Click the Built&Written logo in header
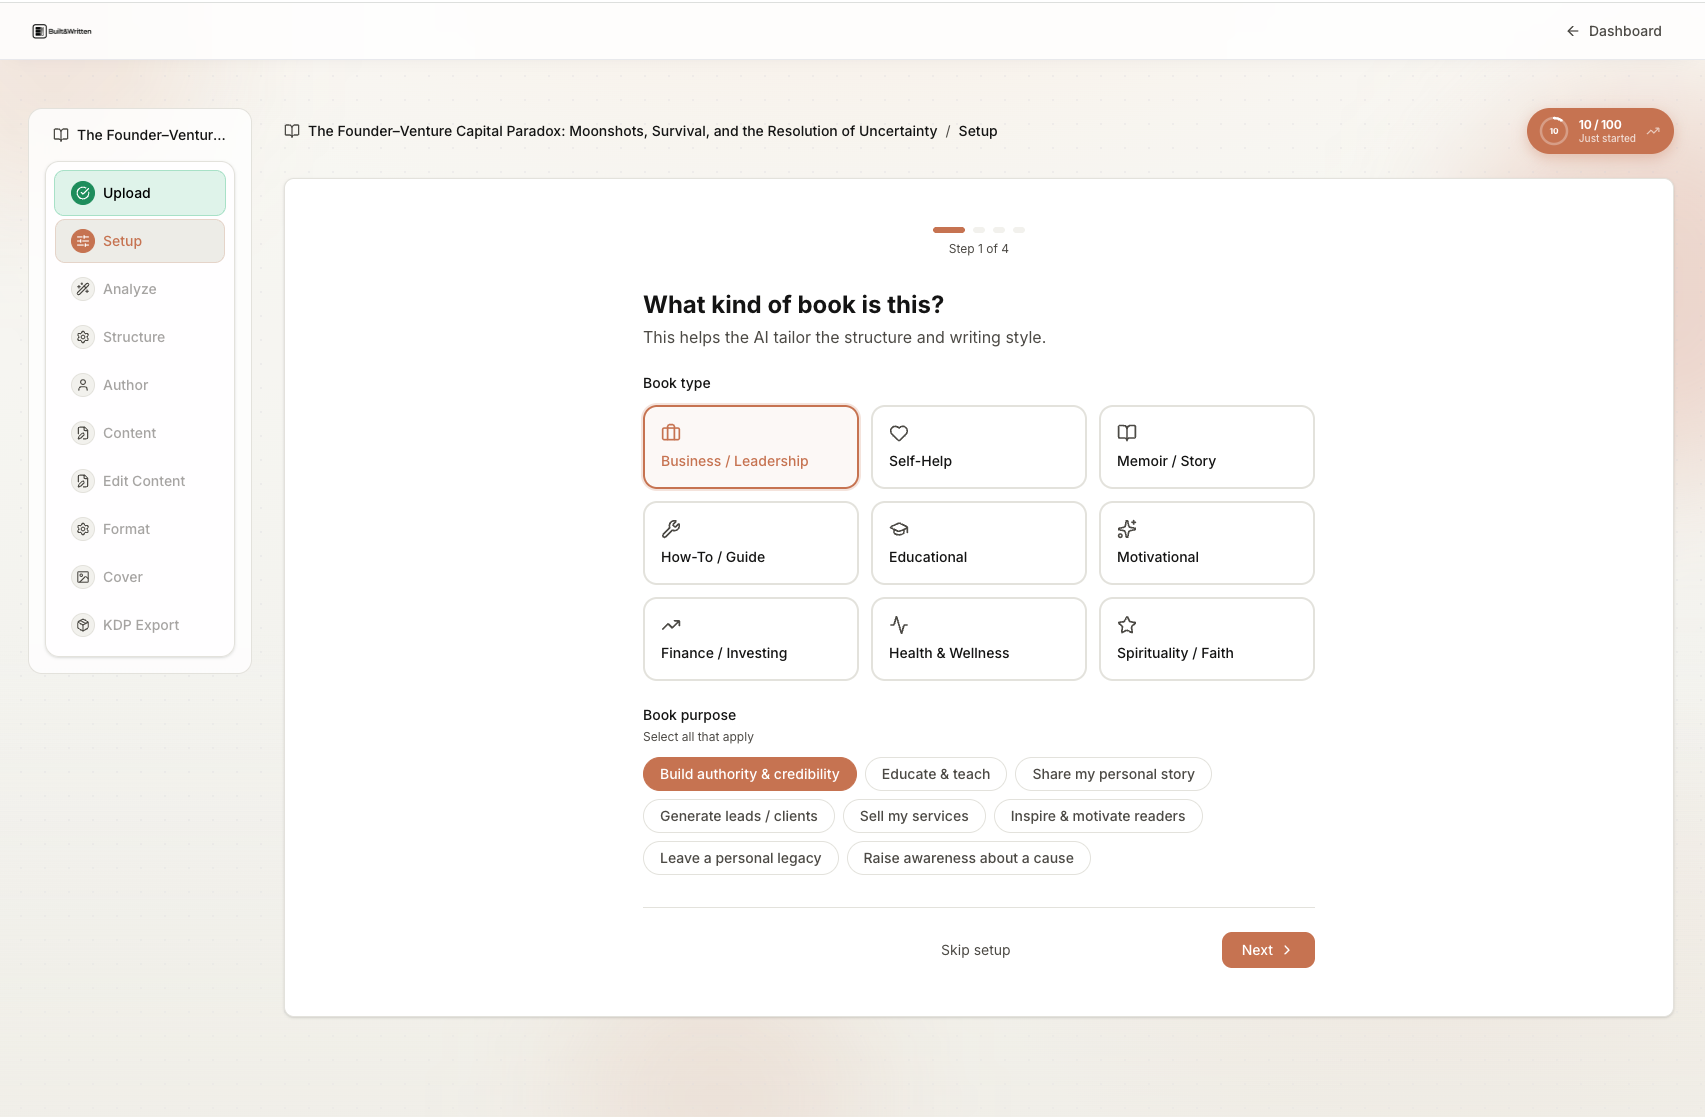1705x1117 pixels. point(62,30)
